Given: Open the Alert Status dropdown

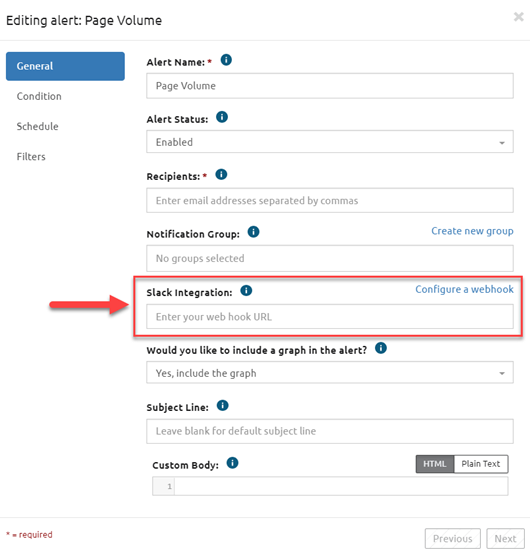Looking at the screenshot, I should coord(330,142).
